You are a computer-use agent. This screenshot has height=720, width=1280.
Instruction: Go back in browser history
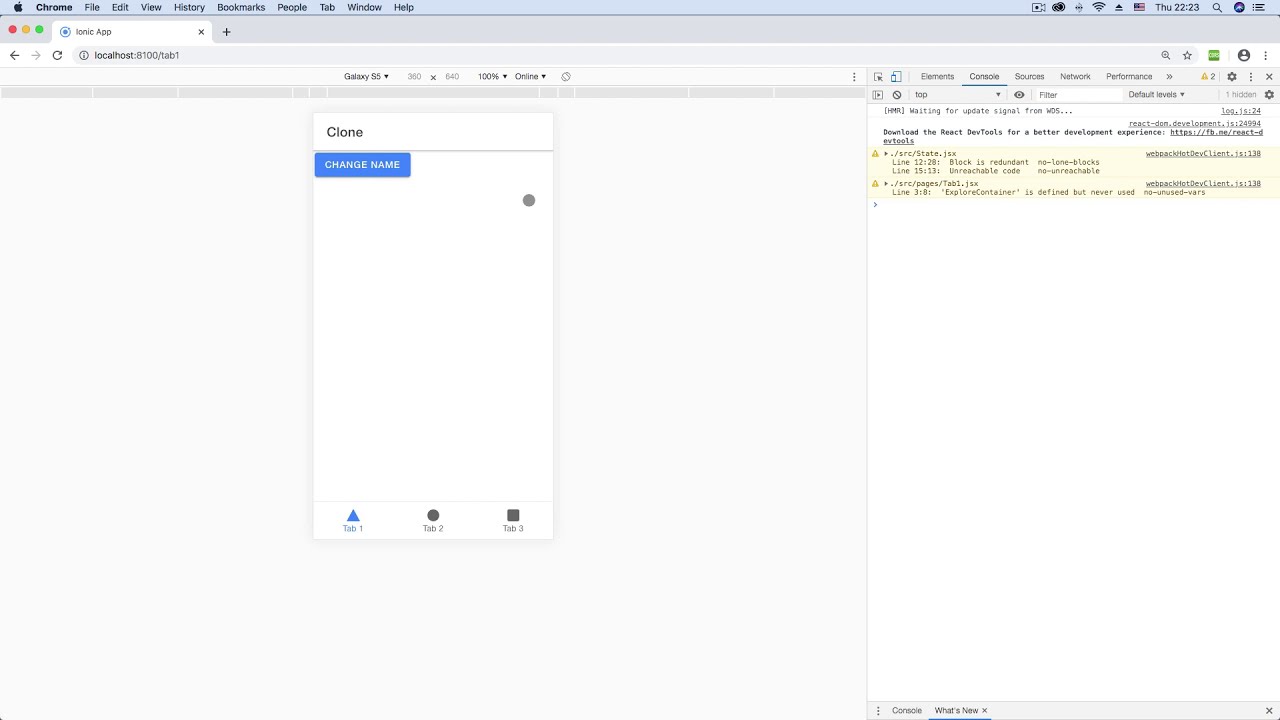[14, 56]
